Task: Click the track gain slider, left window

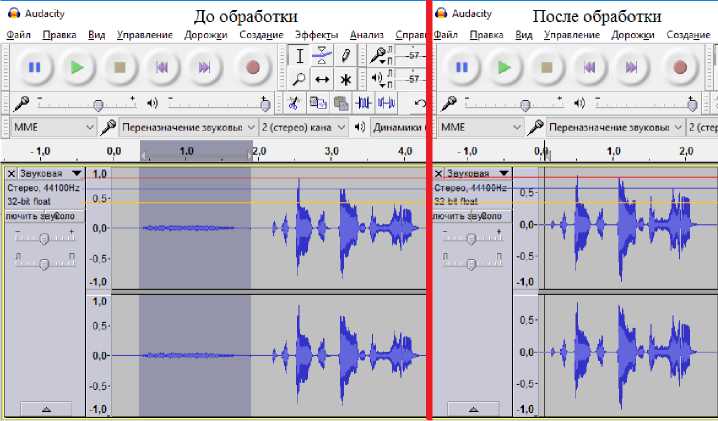Action: (x=44, y=238)
